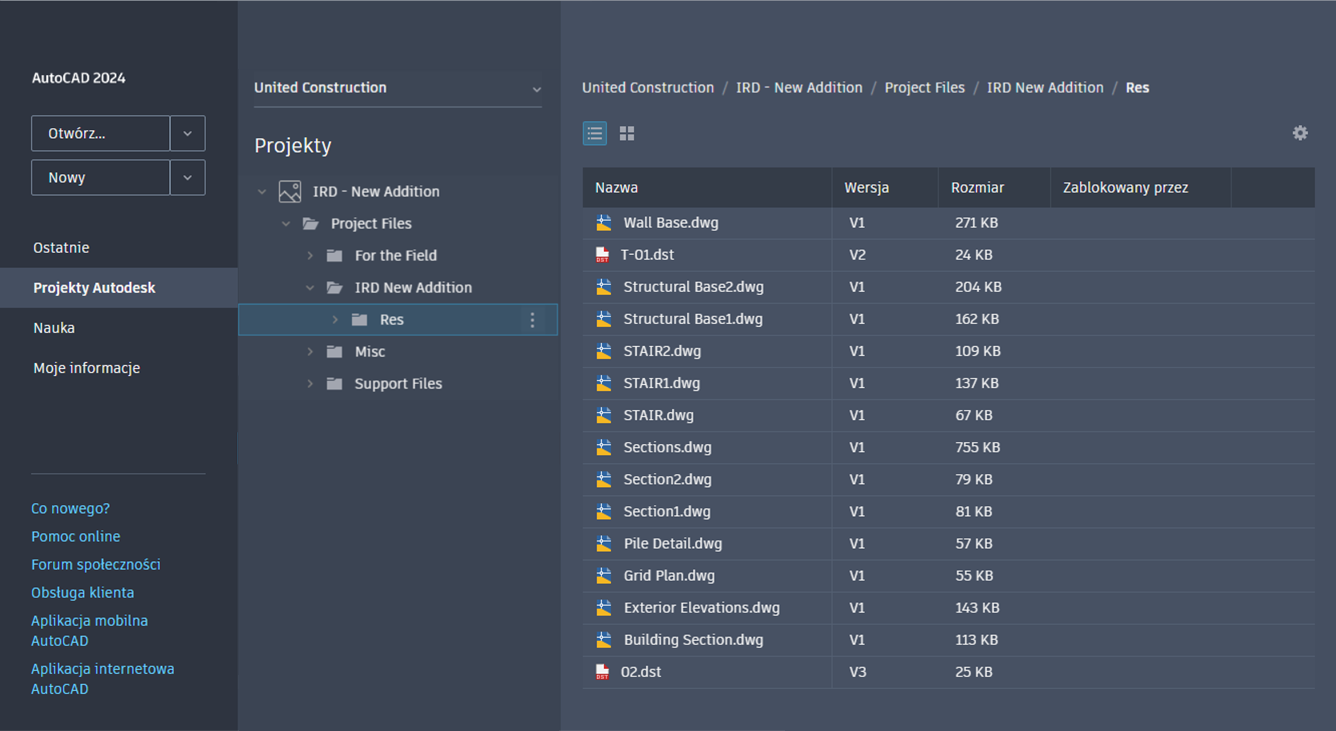Click the Project Files open folder icon
Screen dimensions: 1336x731
point(311,223)
